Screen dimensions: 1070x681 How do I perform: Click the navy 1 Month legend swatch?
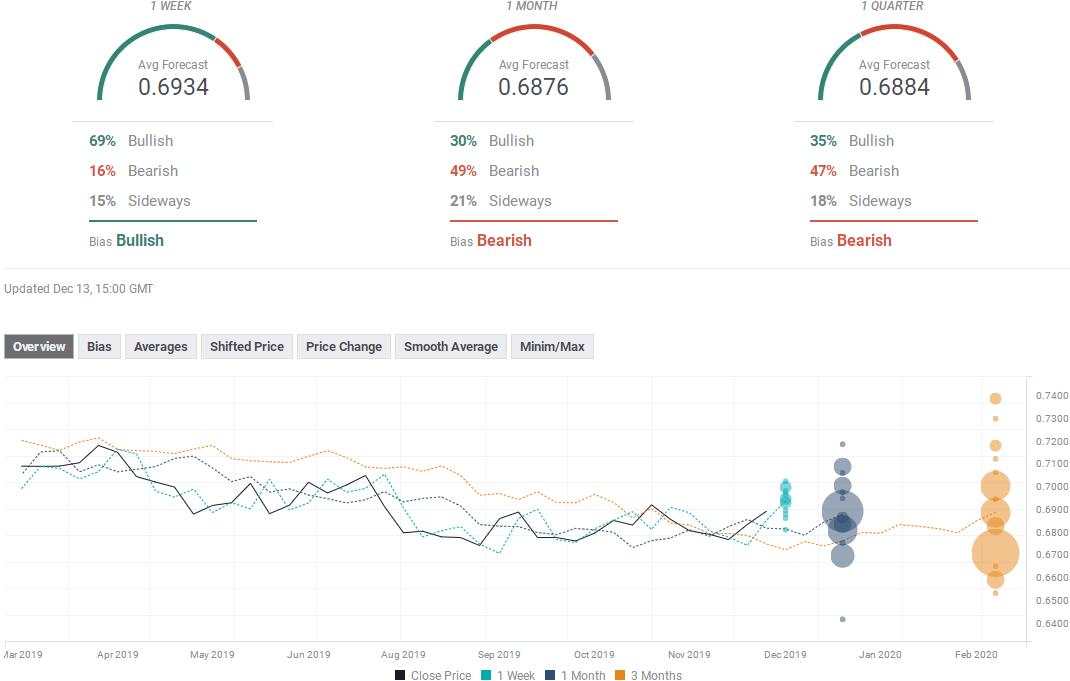(x=550, y=675)
